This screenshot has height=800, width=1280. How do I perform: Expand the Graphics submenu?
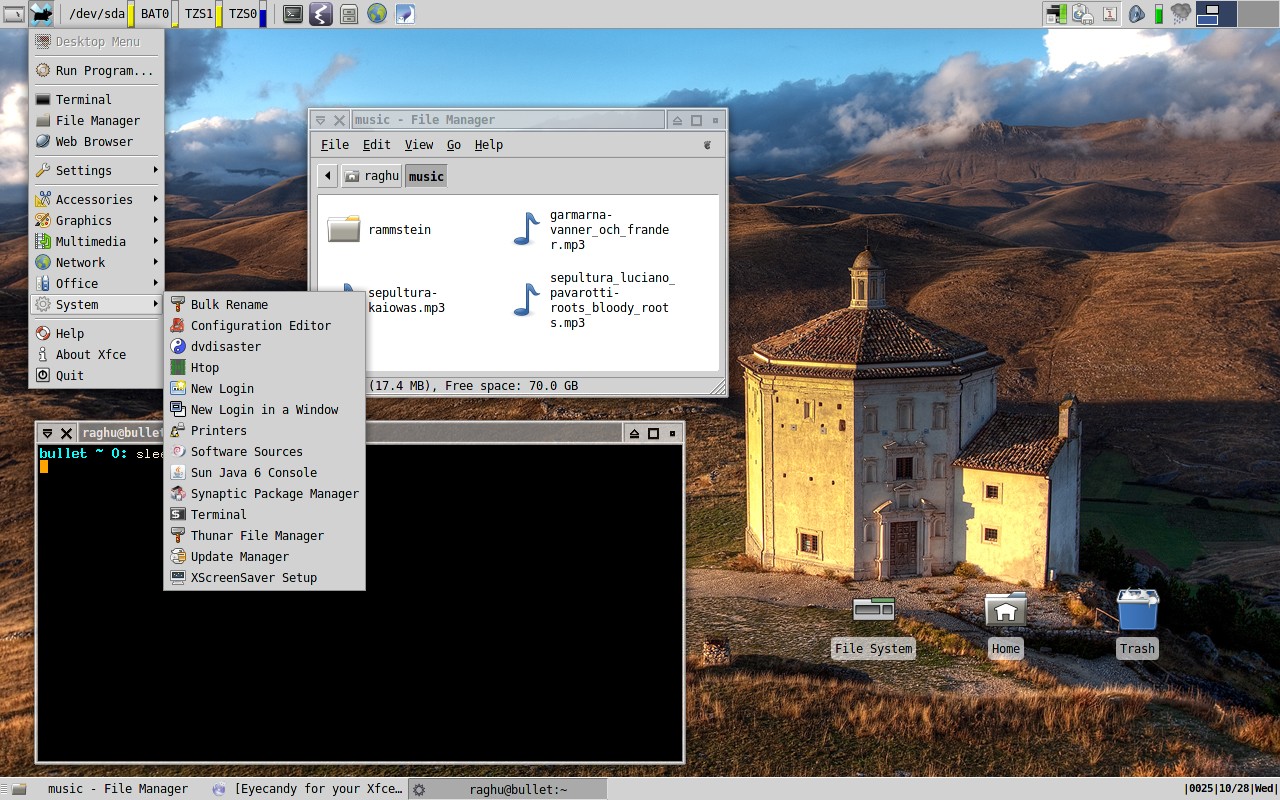pos(96,221)
